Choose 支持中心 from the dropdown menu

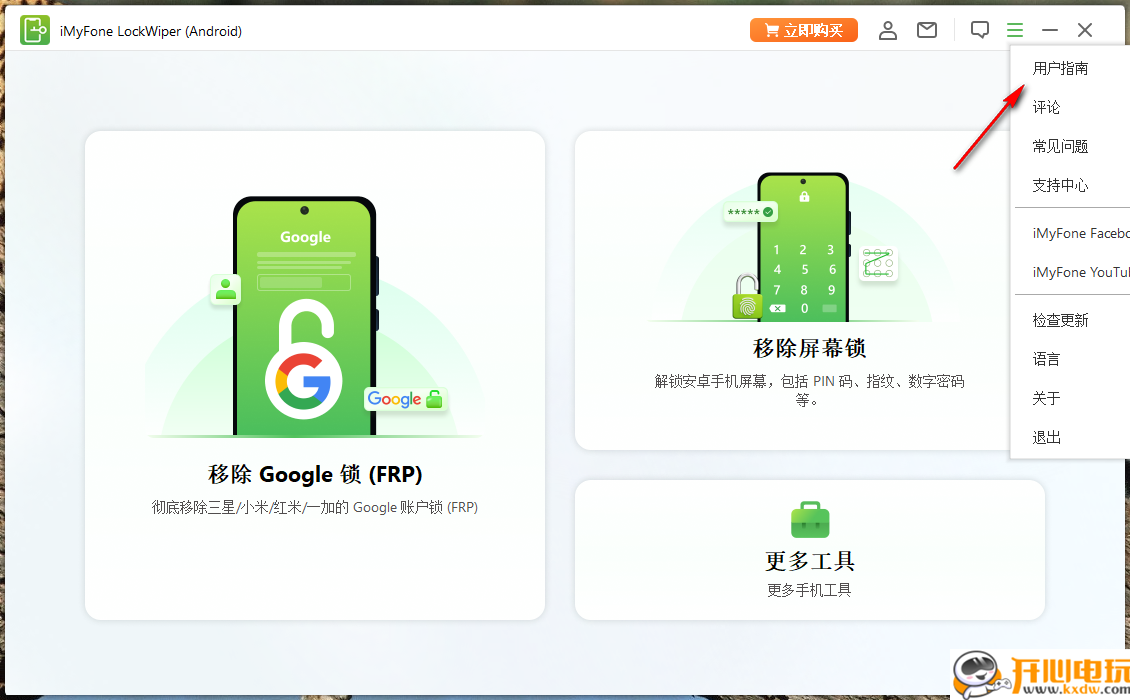(1060, 185)
